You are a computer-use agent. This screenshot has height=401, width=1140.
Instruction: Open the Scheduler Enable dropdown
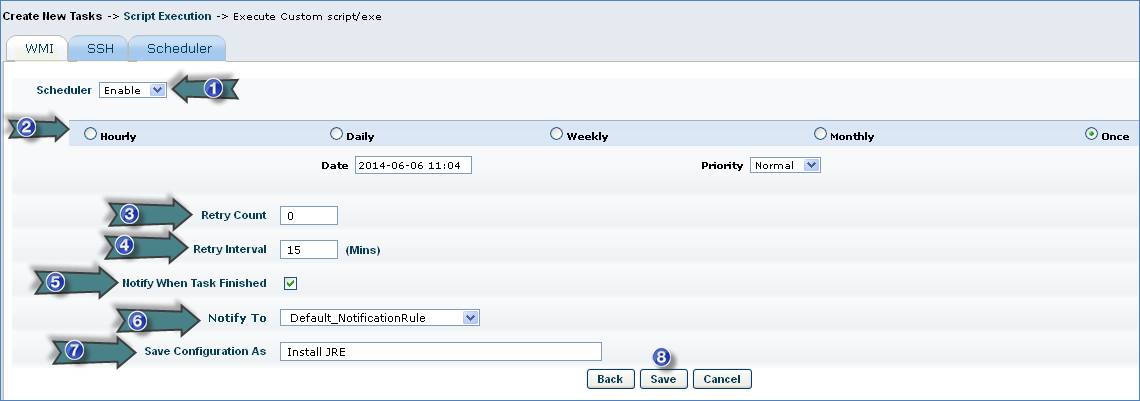pyautogui.click(x=132, y=90)
